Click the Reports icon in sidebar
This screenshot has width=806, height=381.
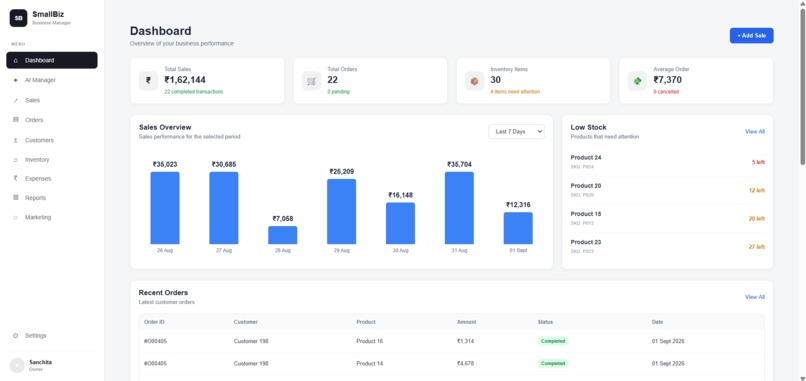point(15,197)
